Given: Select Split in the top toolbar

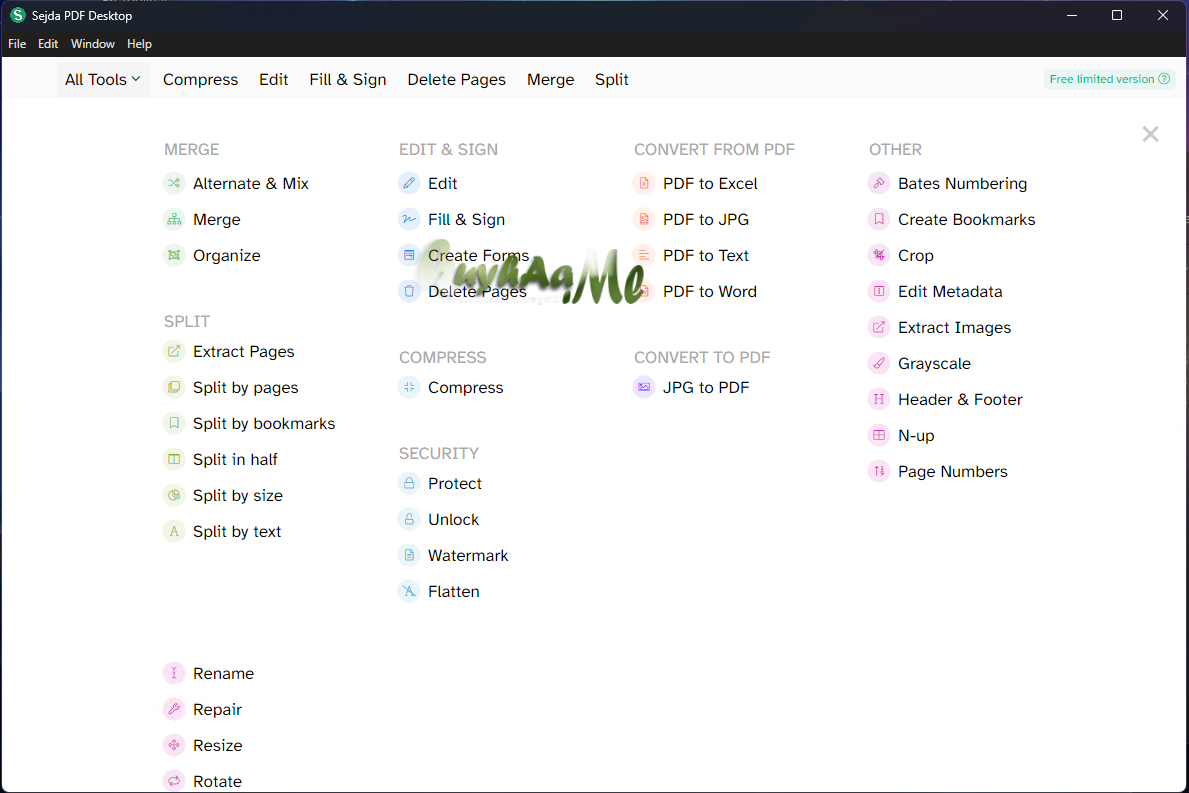Looking at the screenshot, I should [611, 80].
